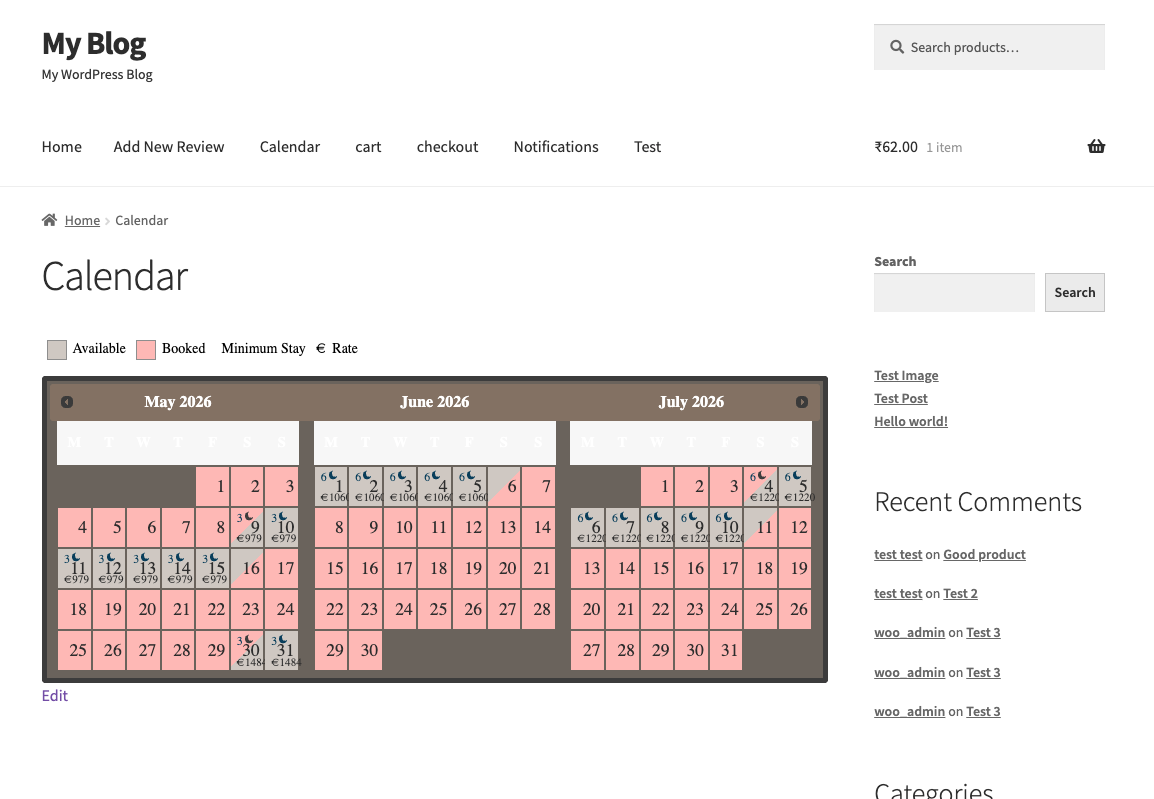Click the Edit link below calendar
This screenshot has width=1154, height=799.
point(55,696)
